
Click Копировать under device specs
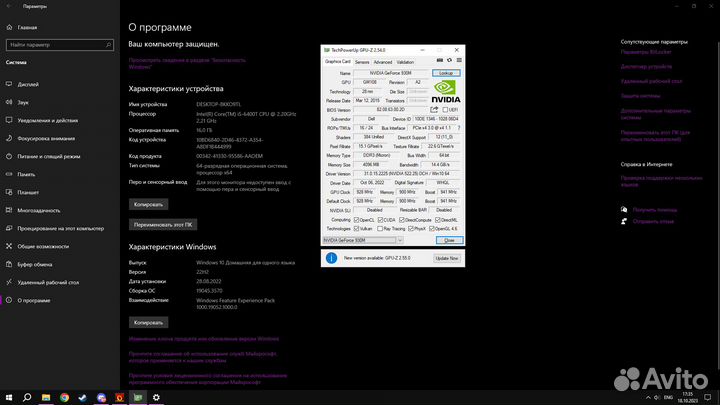(148, 204)
